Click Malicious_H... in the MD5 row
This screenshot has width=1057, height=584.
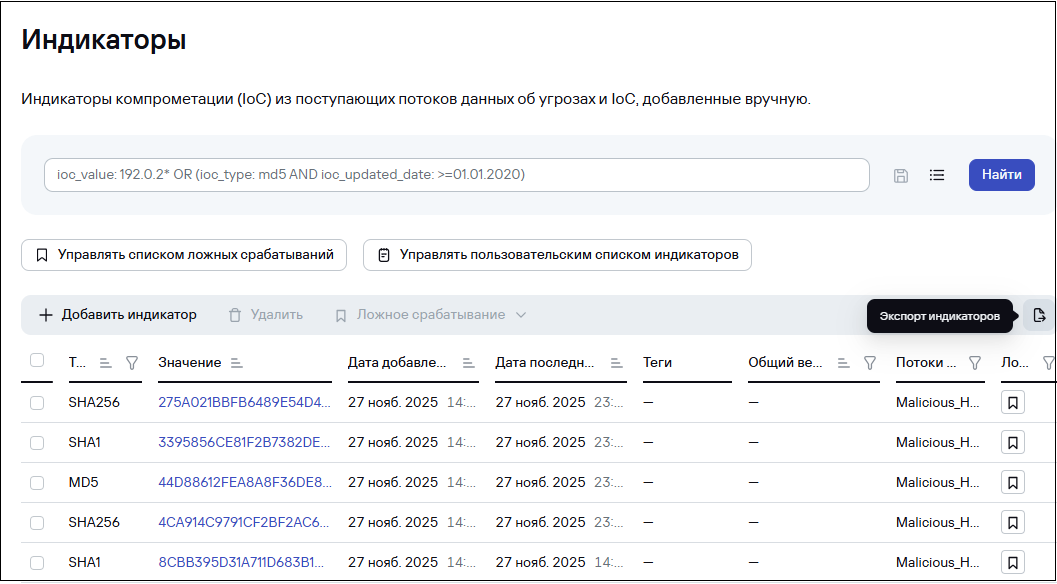pyautogui.click(x=937, y=482)
